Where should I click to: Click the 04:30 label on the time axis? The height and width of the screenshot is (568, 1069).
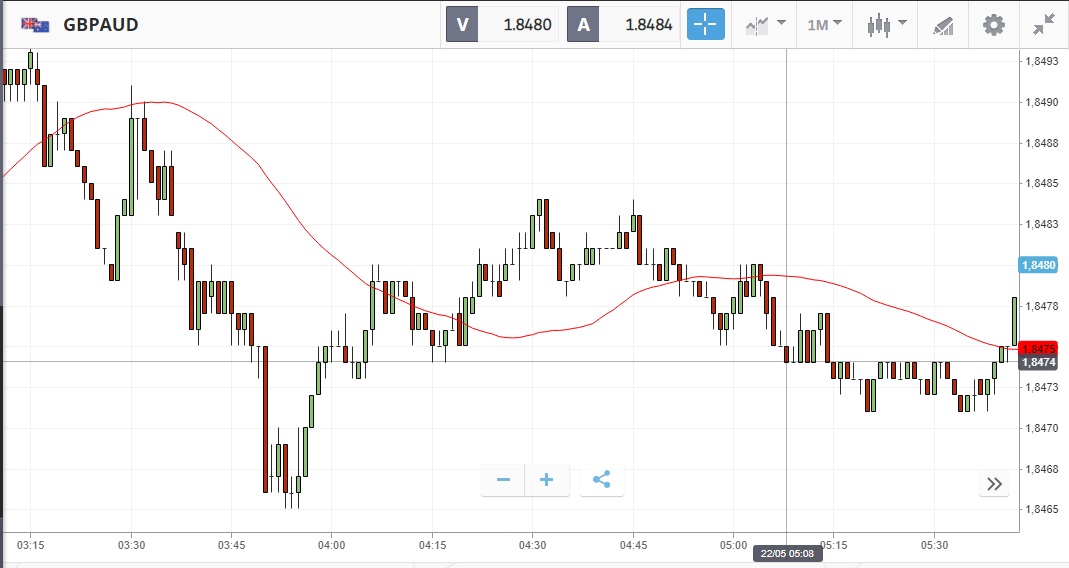pos(532,545)
